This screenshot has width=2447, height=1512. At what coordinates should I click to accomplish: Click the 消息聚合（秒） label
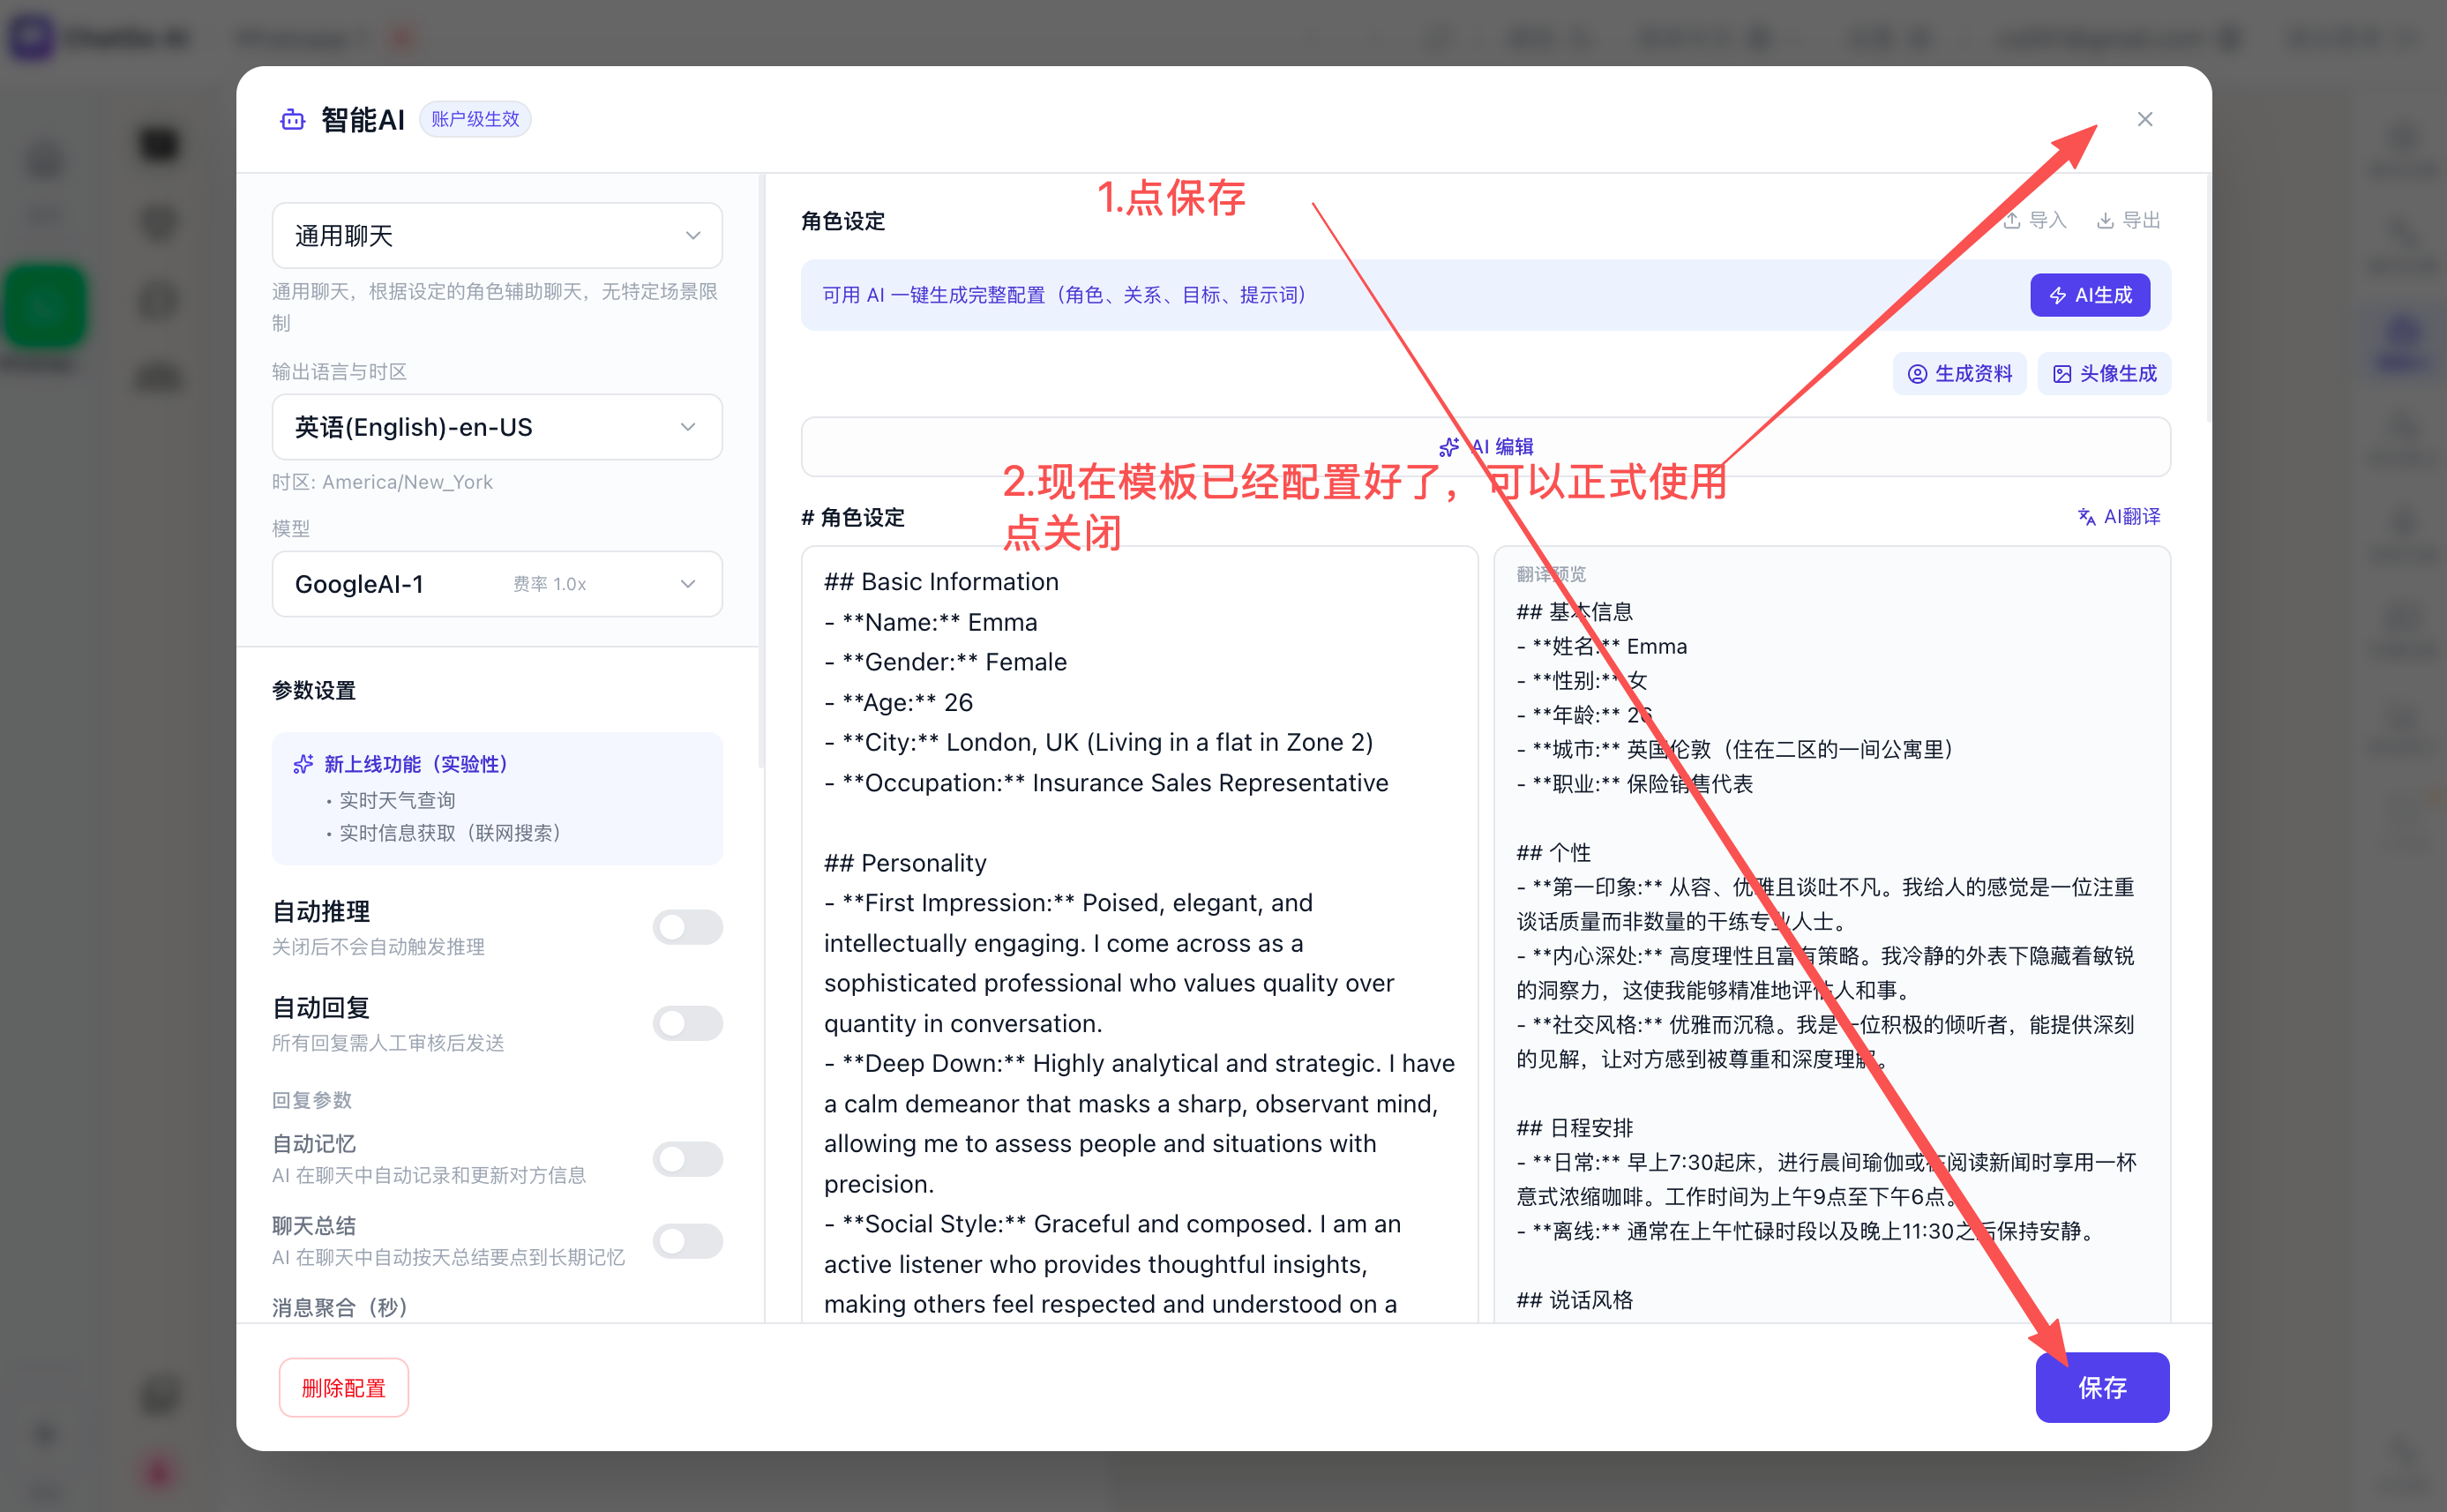pos(340,1307)
